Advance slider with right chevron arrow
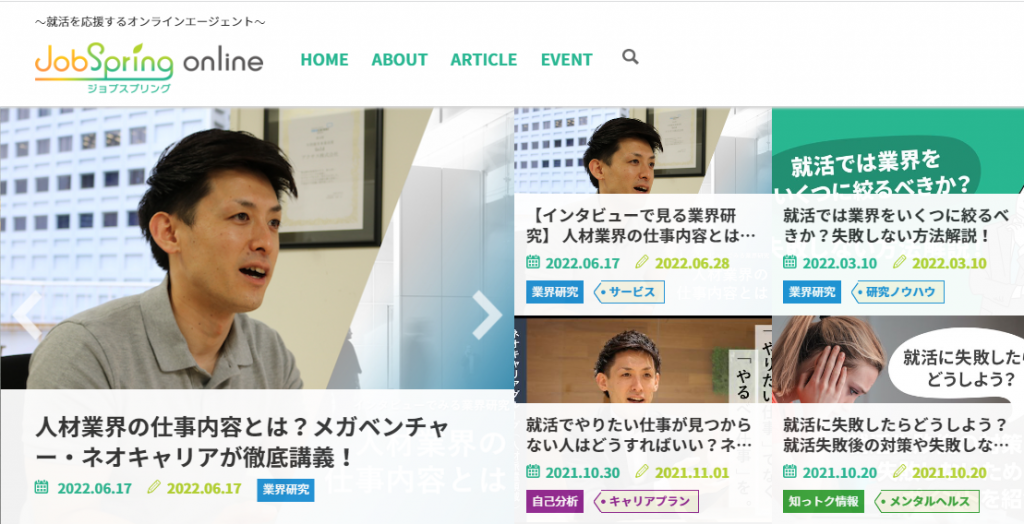Screen dimensions: 1024x524 487,315
